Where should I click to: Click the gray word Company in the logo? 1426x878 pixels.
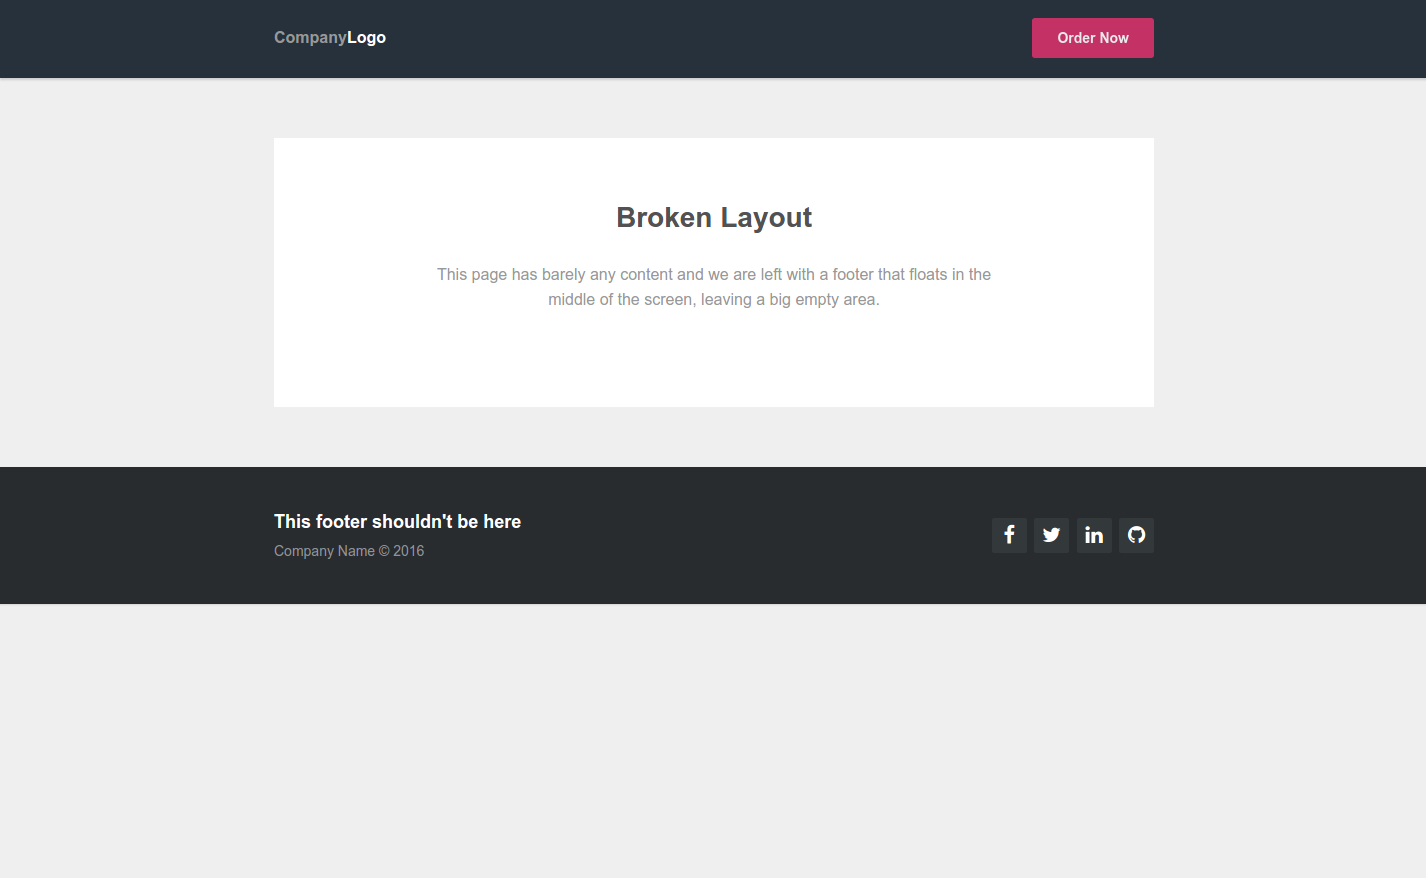310,38
